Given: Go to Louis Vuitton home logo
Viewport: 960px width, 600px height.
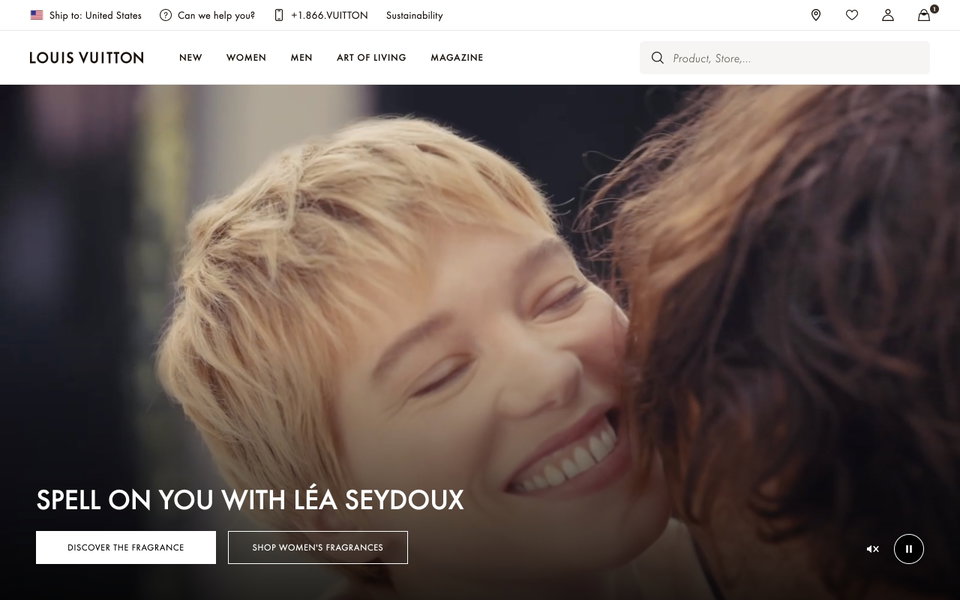Looking at the screenshot, I should click(86, 58).
